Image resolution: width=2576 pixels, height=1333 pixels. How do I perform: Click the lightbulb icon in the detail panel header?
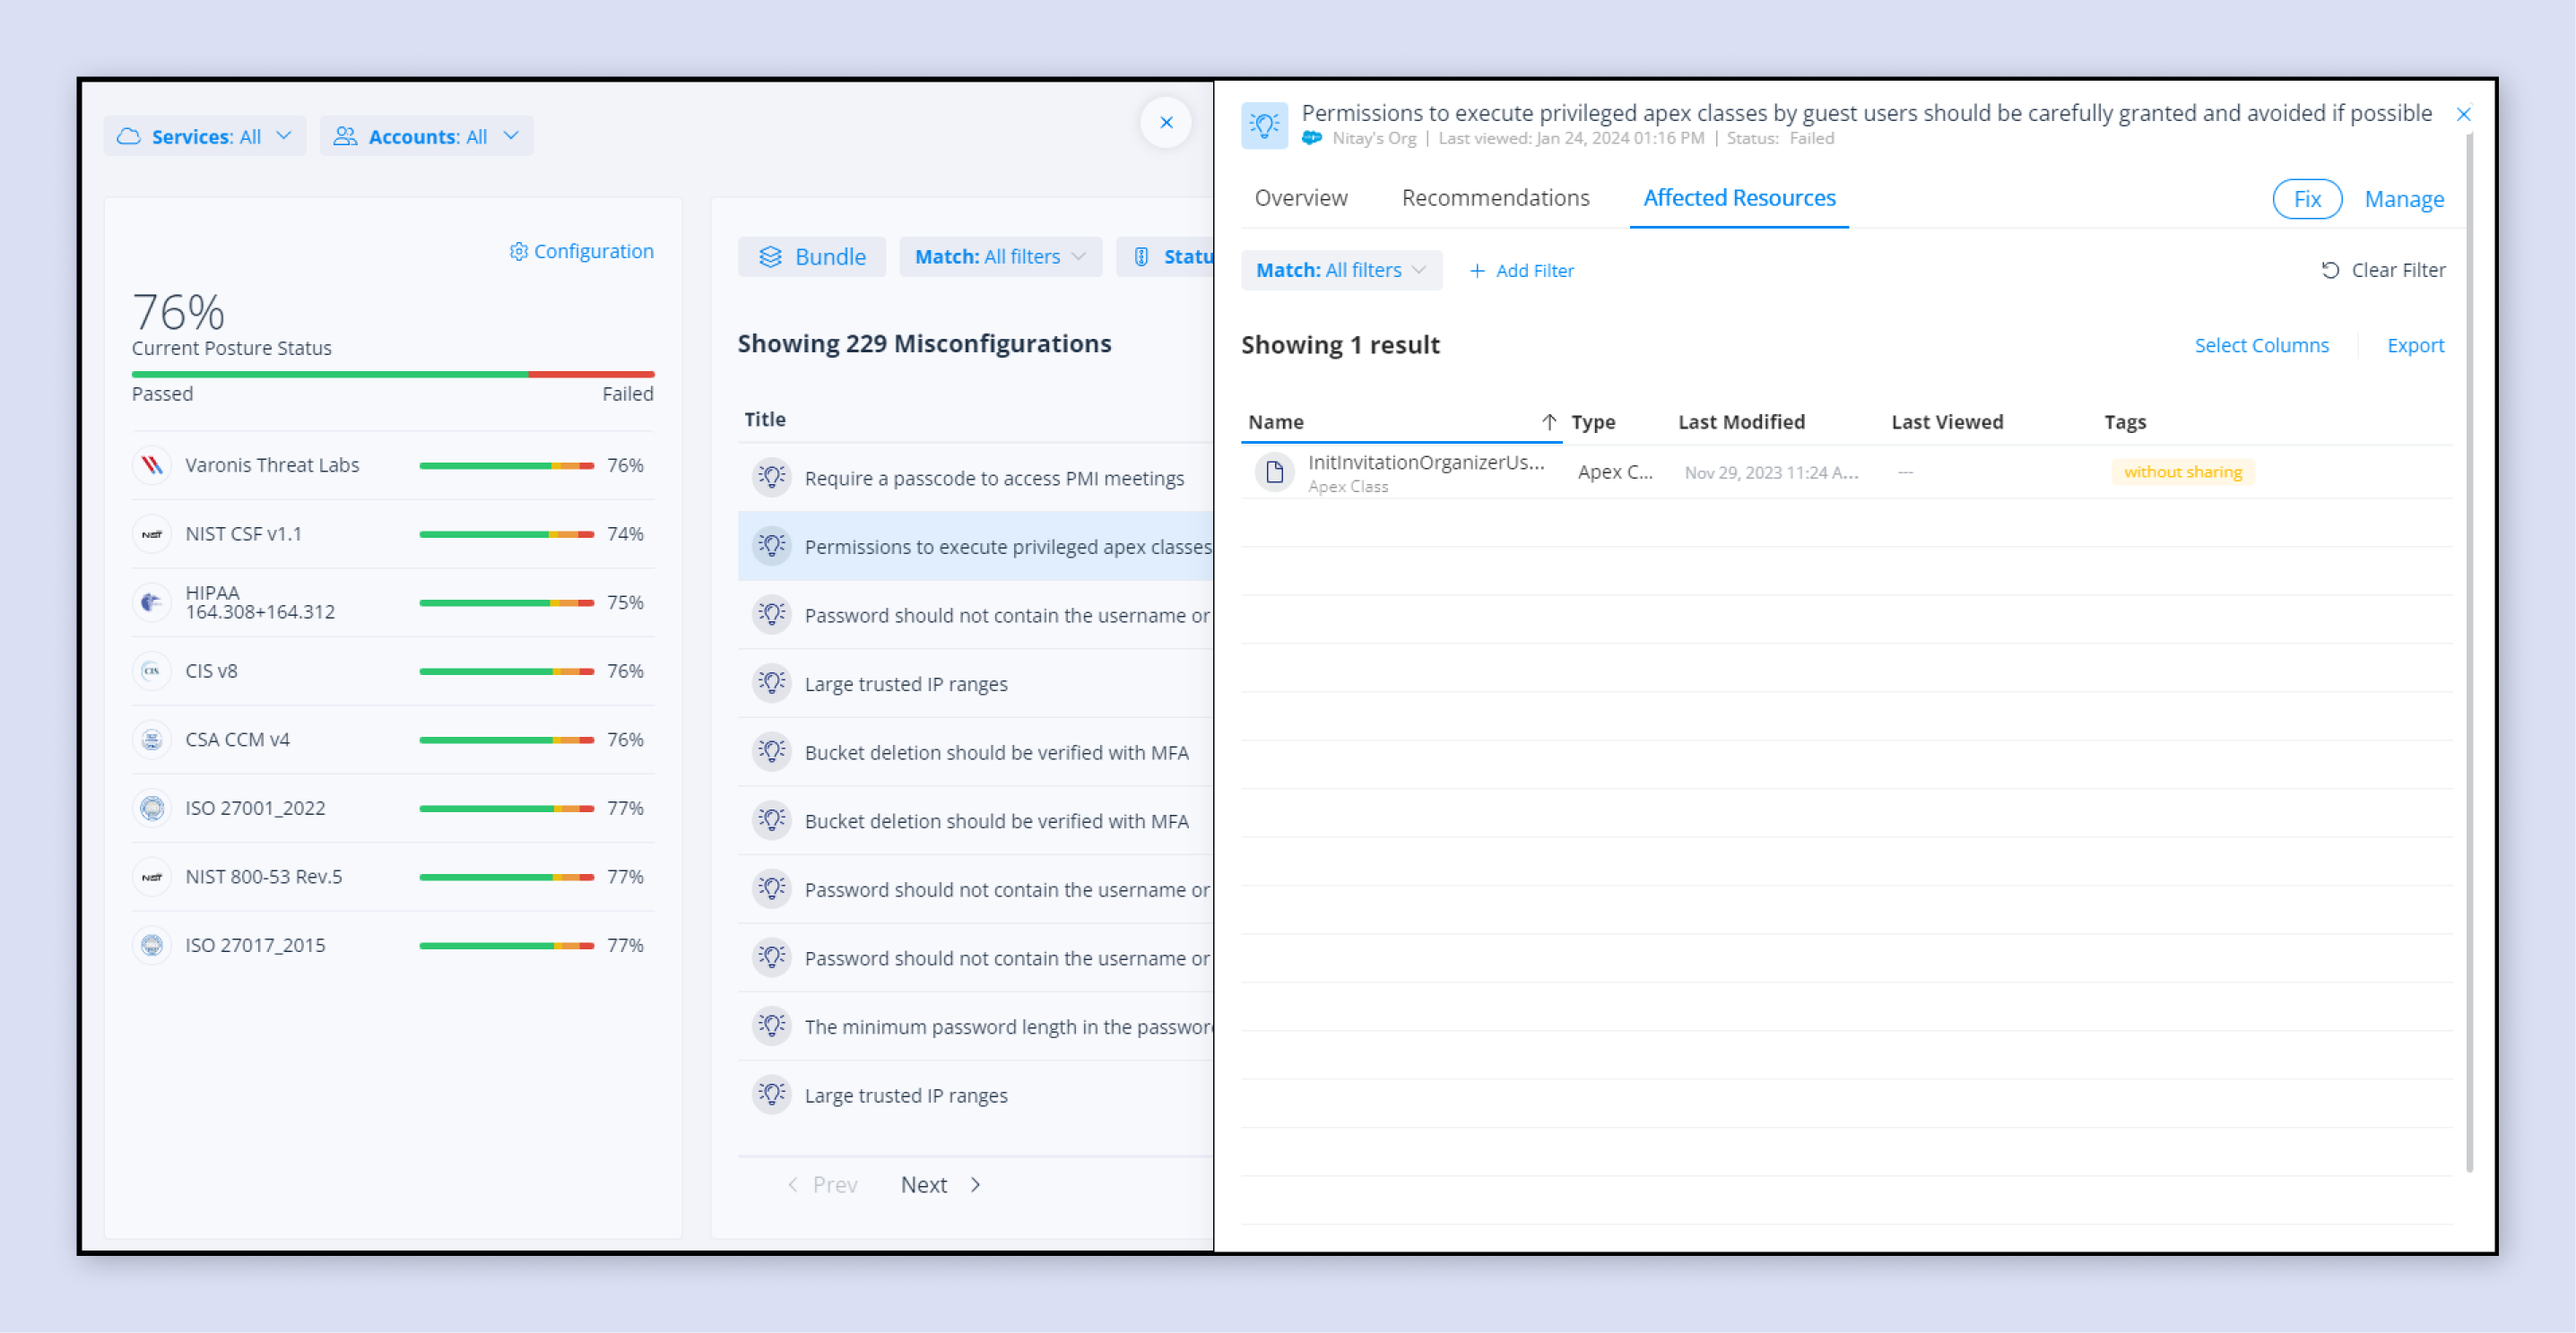coord(1264,125)
